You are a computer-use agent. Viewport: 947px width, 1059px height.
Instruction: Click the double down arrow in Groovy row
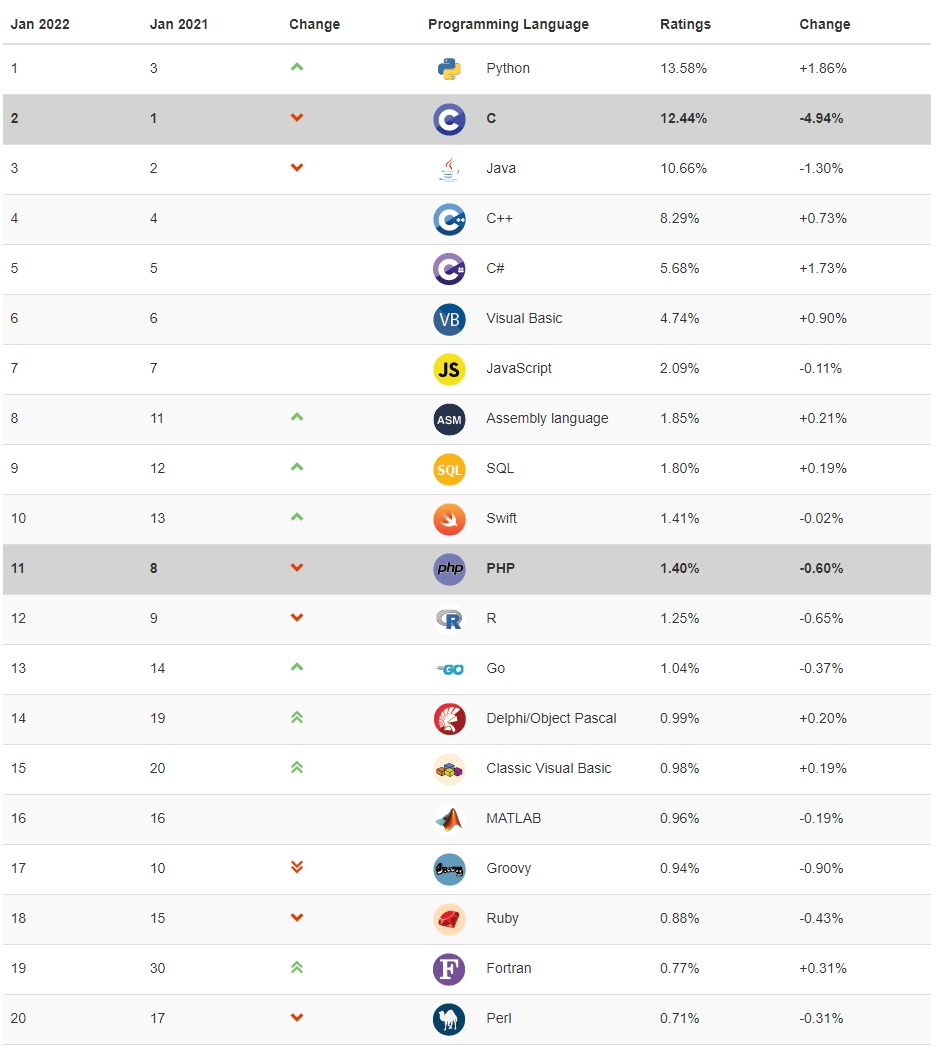(296, 867)
